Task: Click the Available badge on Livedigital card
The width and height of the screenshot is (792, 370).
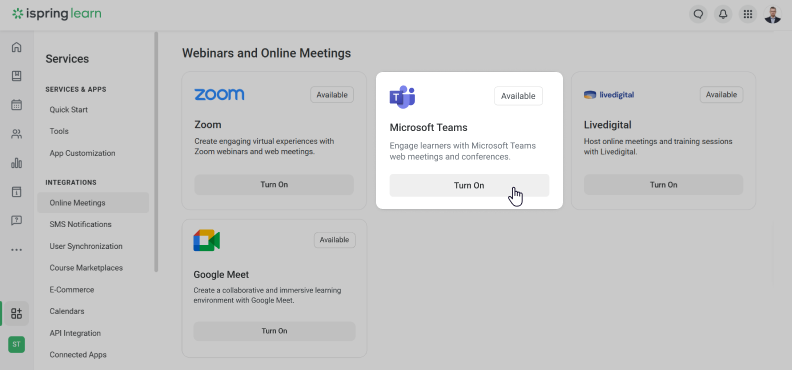Action: pos(721,94)
